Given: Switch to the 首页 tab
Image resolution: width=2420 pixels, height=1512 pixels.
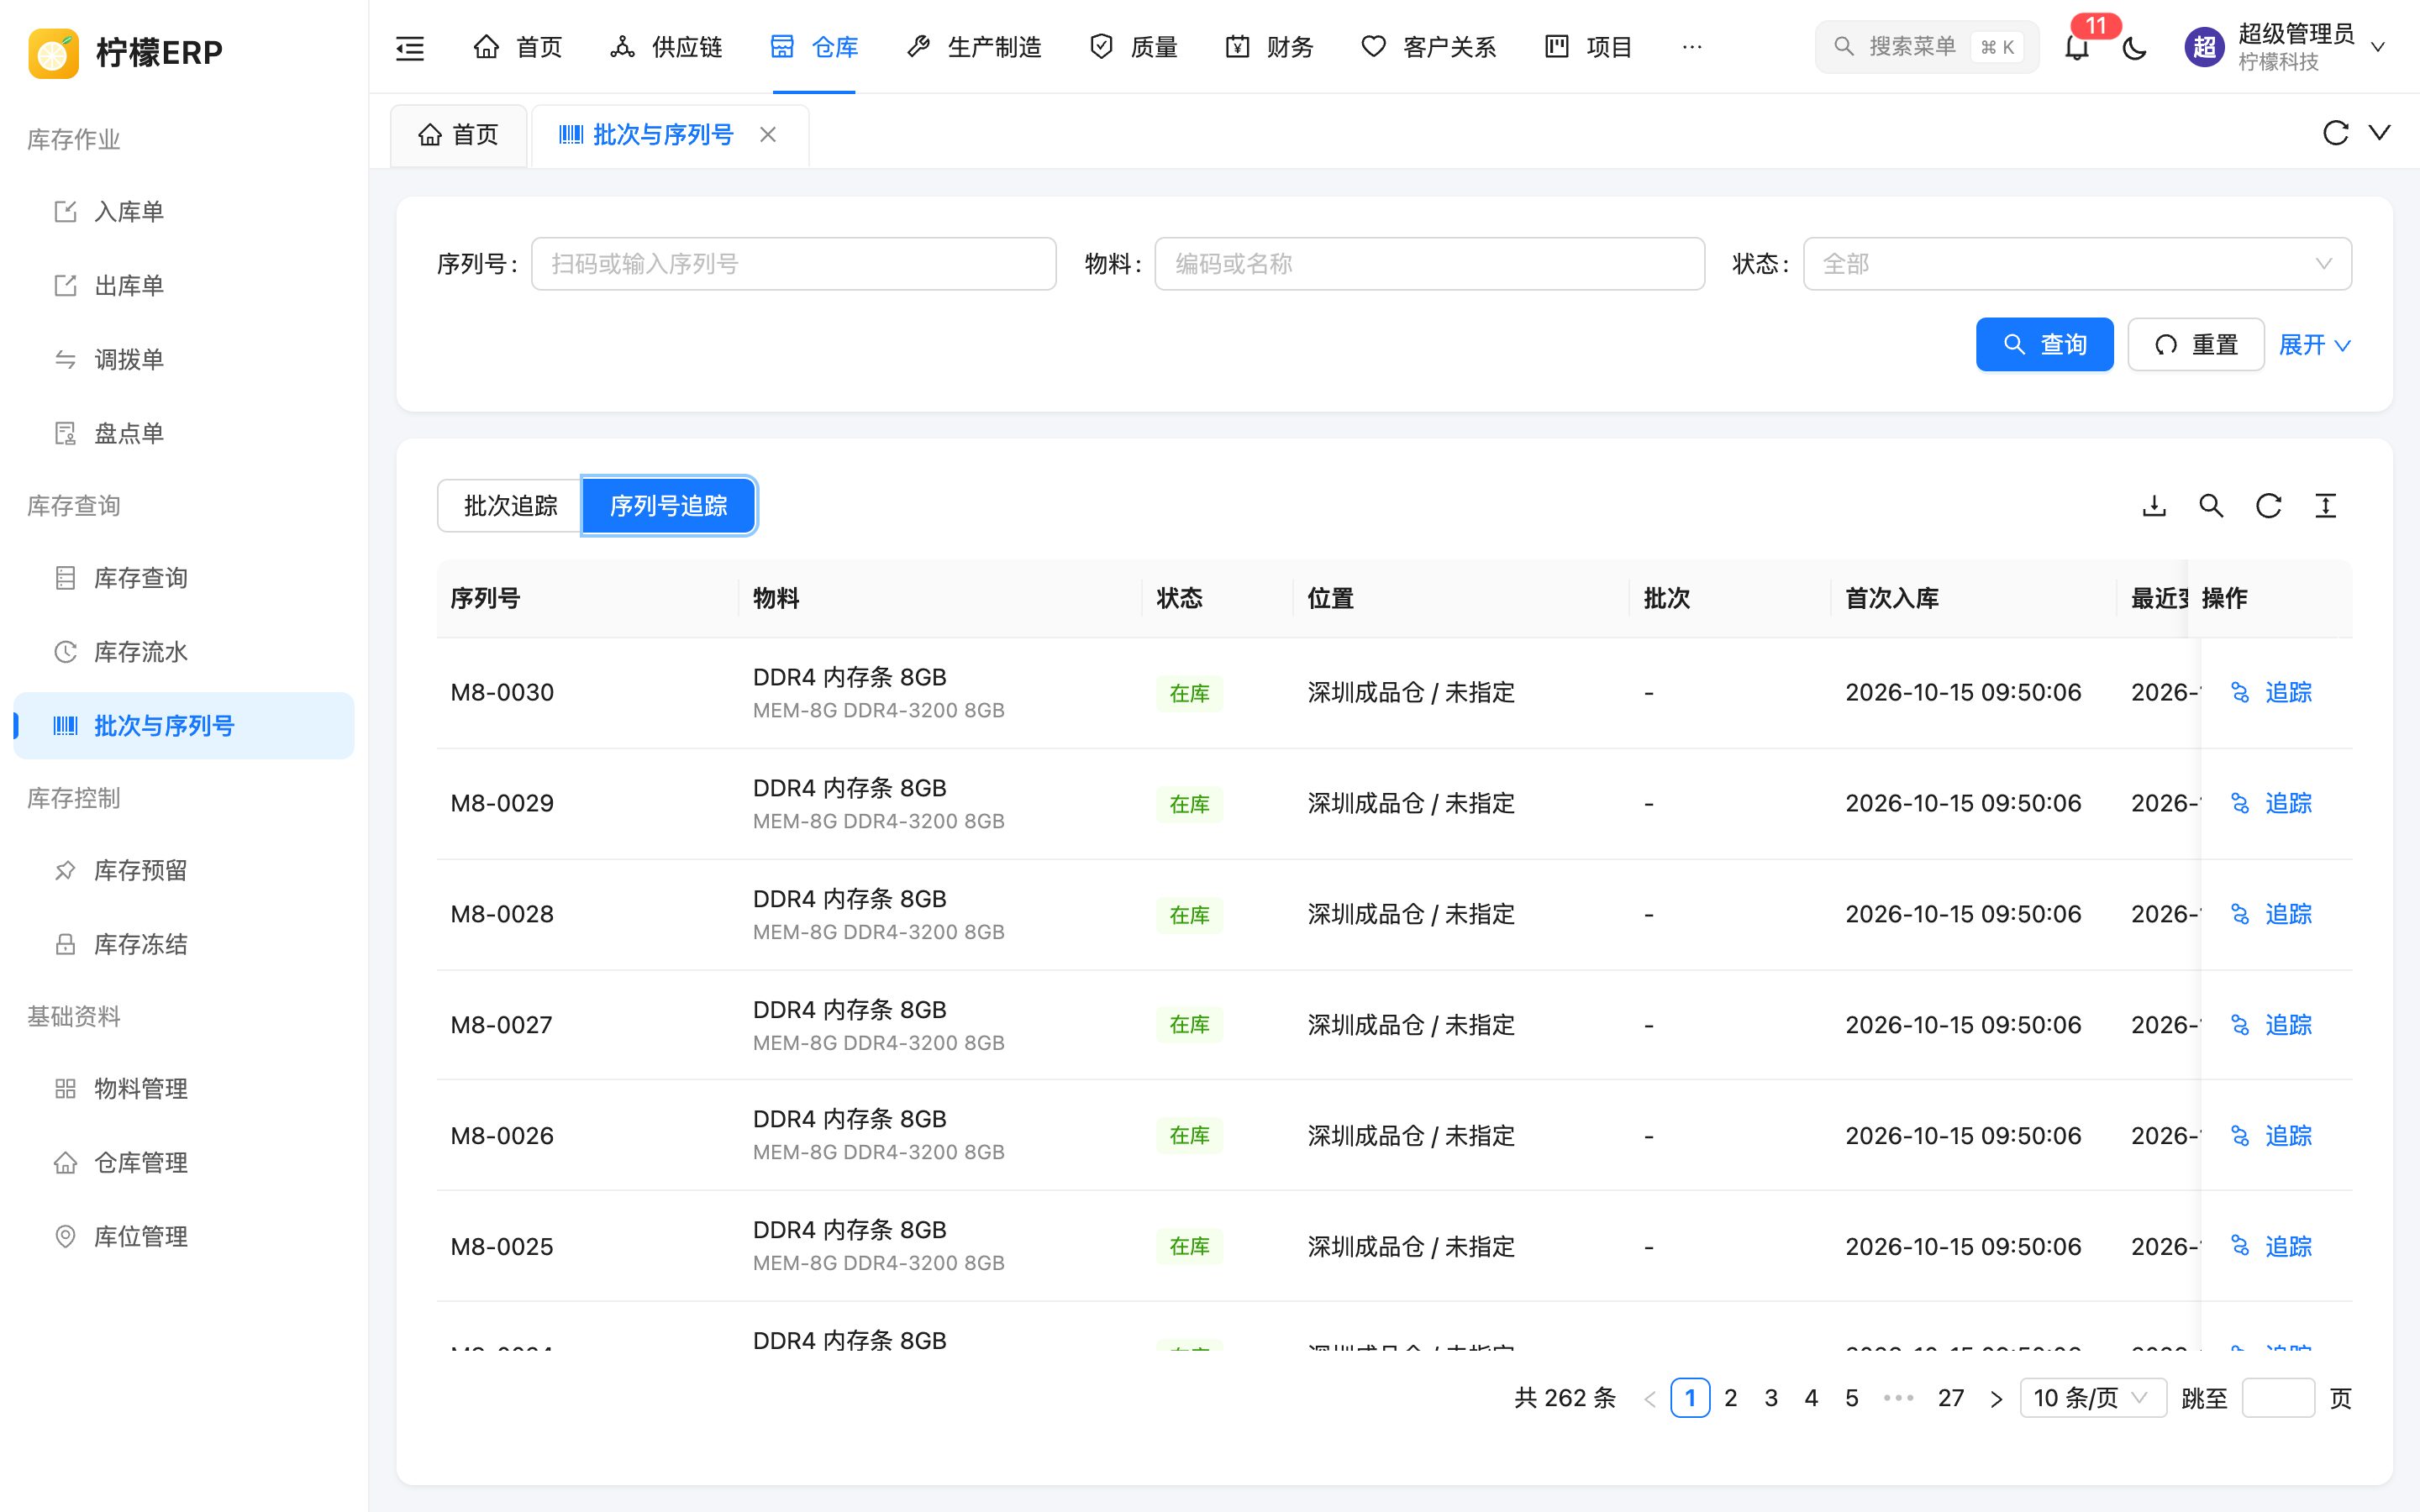Looking at the screenshot, I should (x=458, y=135).
